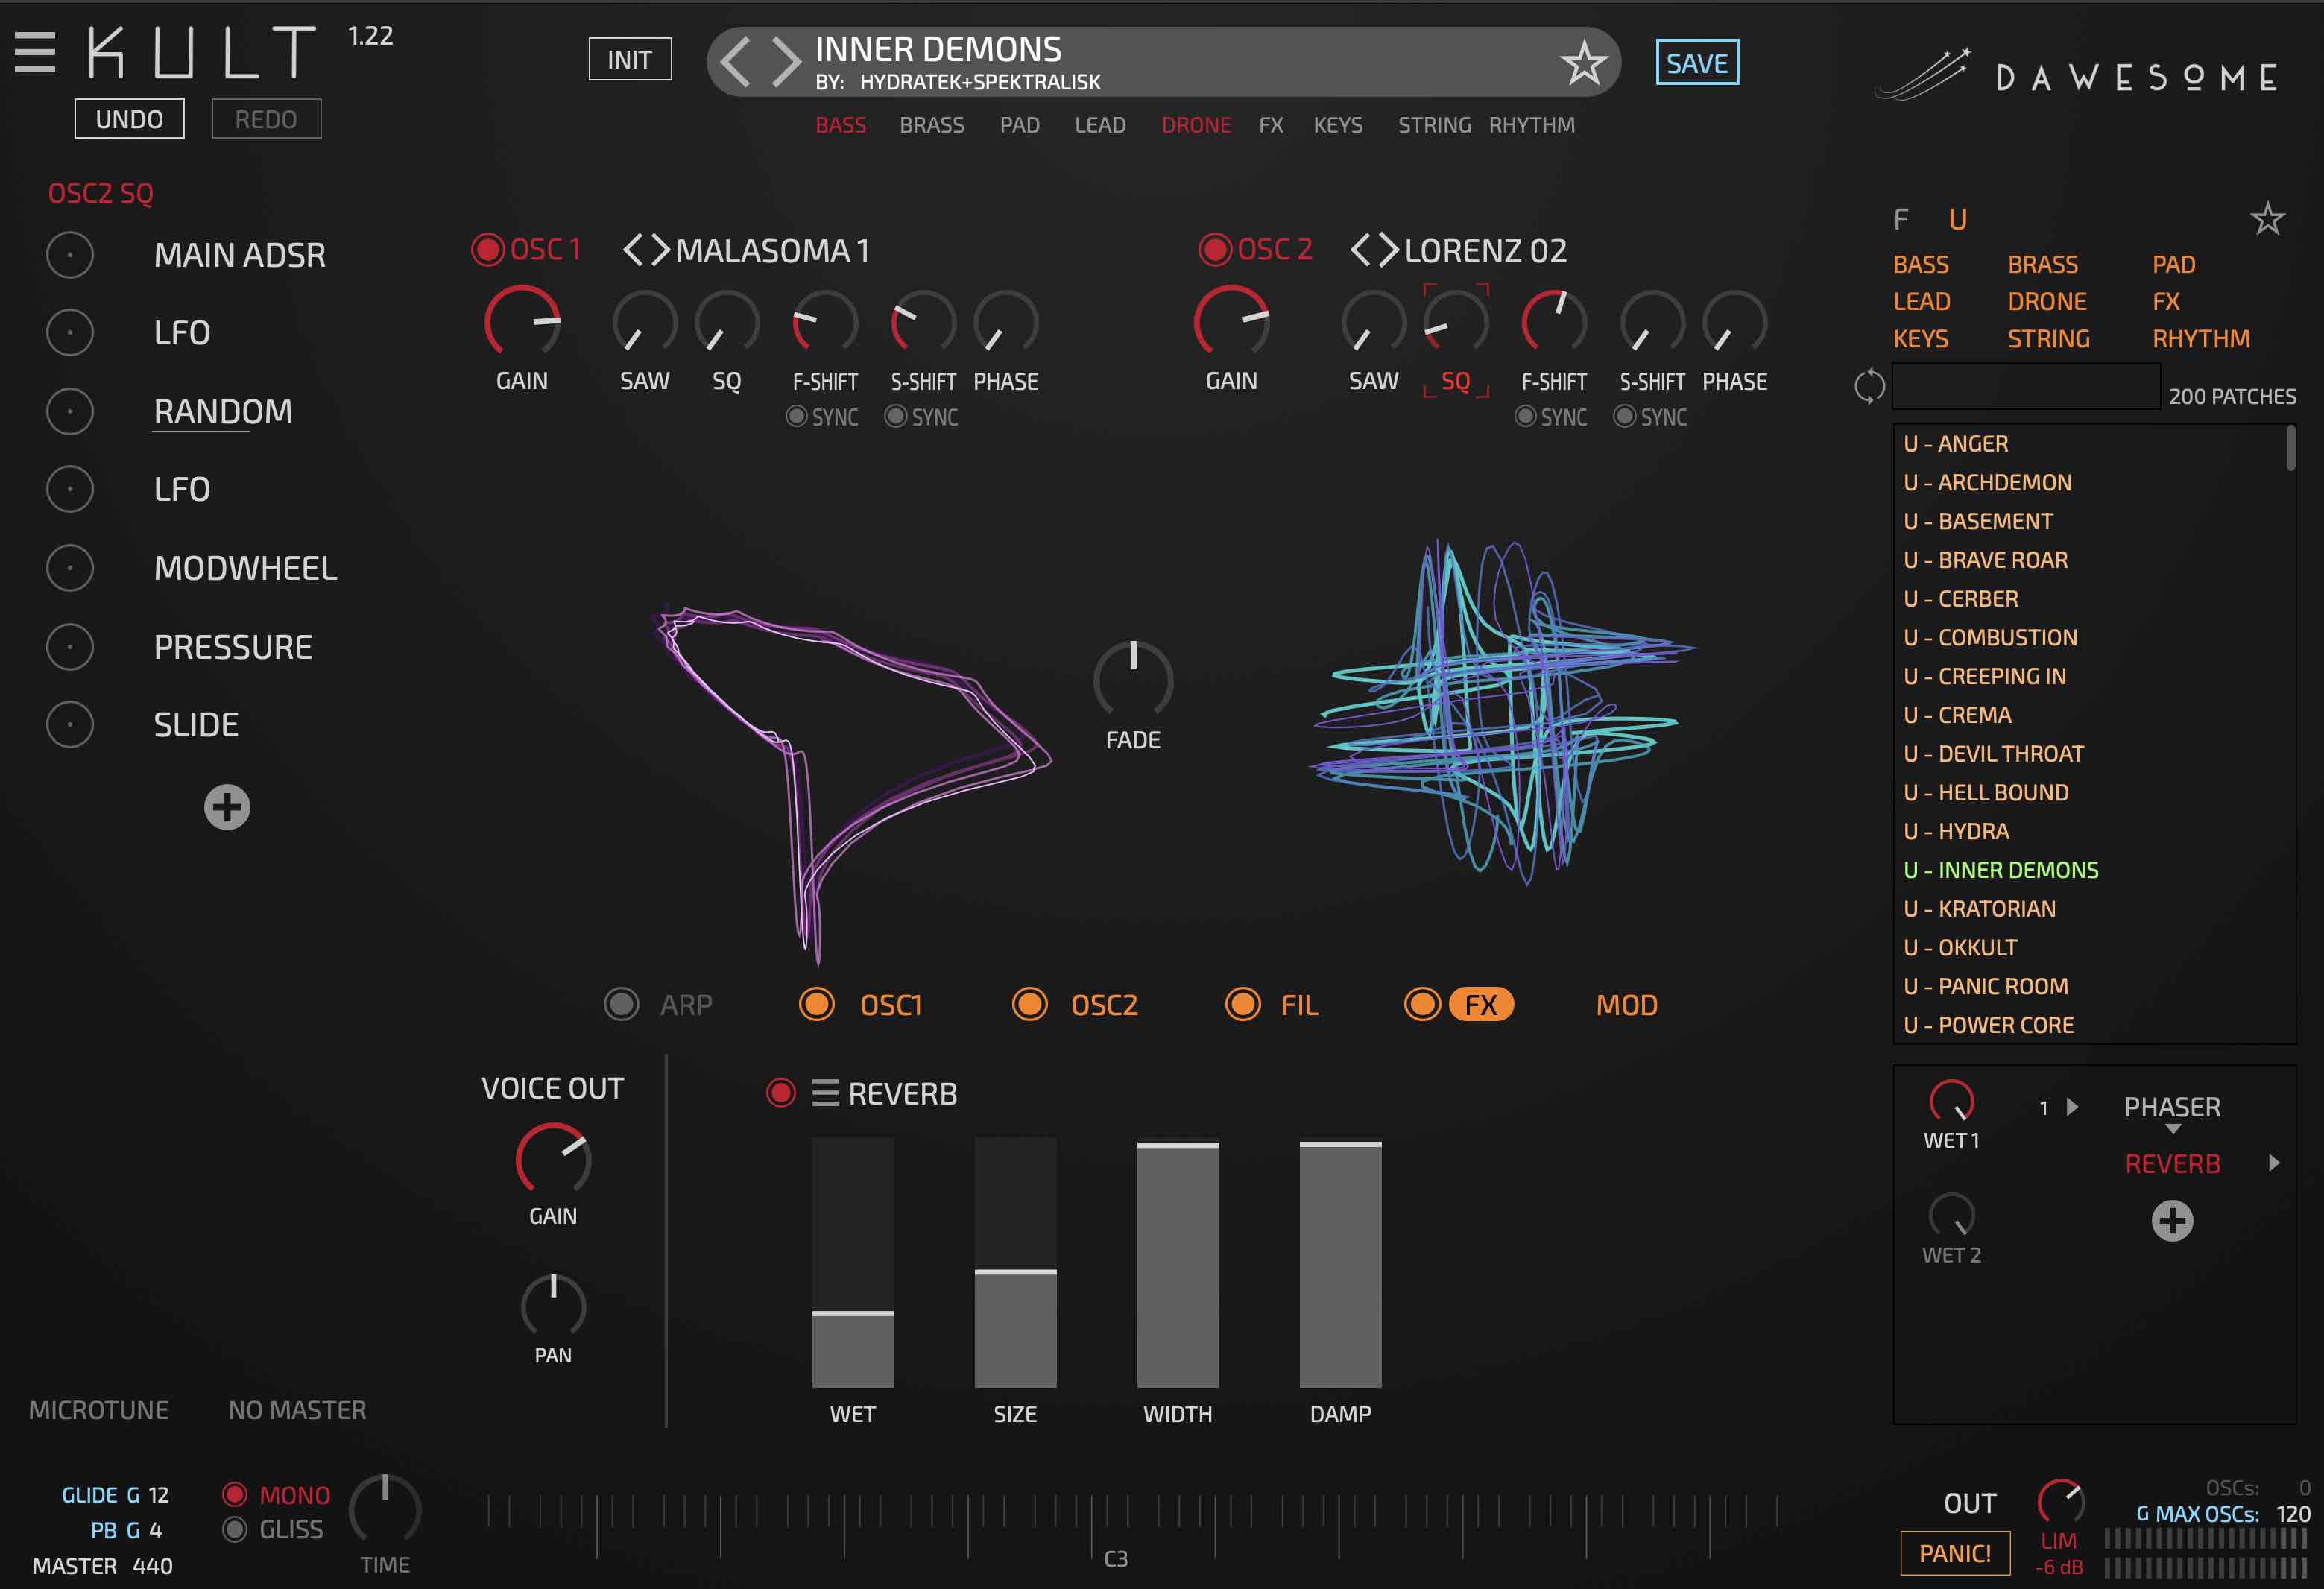The image size is (2324, 1589).
Task: Select previous OSC 2 attractor Lorenz
Action: coord(1361,250)
